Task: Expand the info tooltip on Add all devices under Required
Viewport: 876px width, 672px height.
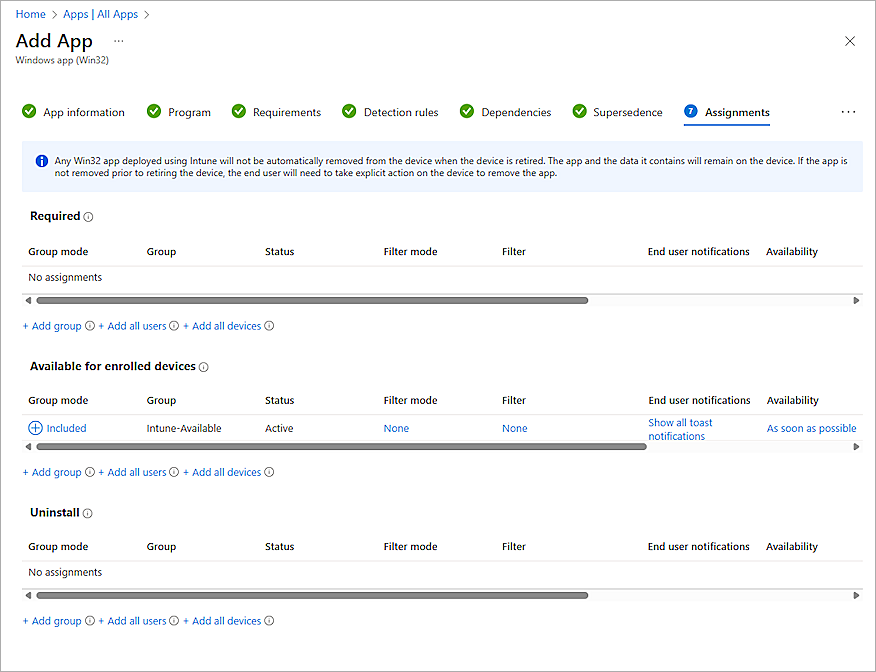Action: 267,325
